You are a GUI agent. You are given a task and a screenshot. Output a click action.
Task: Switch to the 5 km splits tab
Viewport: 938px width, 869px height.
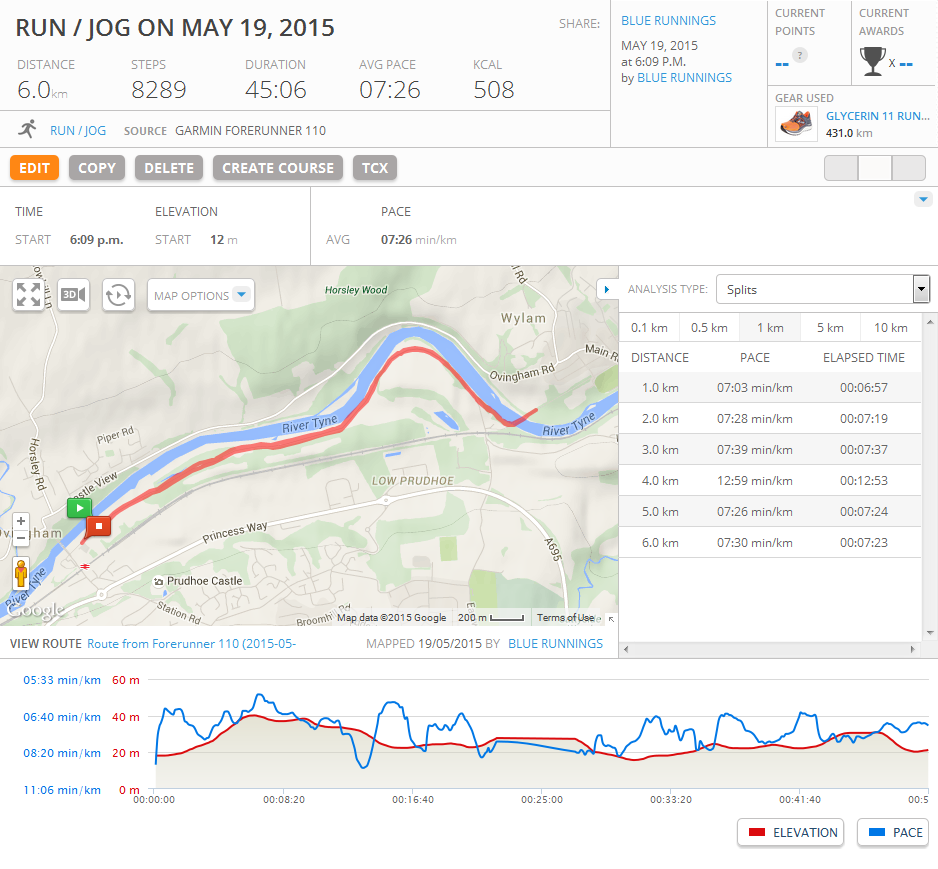coord(828,328)
